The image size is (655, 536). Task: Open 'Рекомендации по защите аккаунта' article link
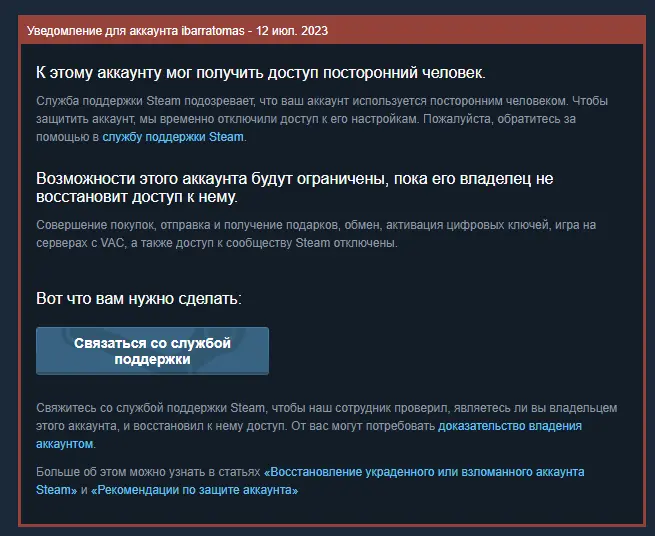click(x=194, y=490)
